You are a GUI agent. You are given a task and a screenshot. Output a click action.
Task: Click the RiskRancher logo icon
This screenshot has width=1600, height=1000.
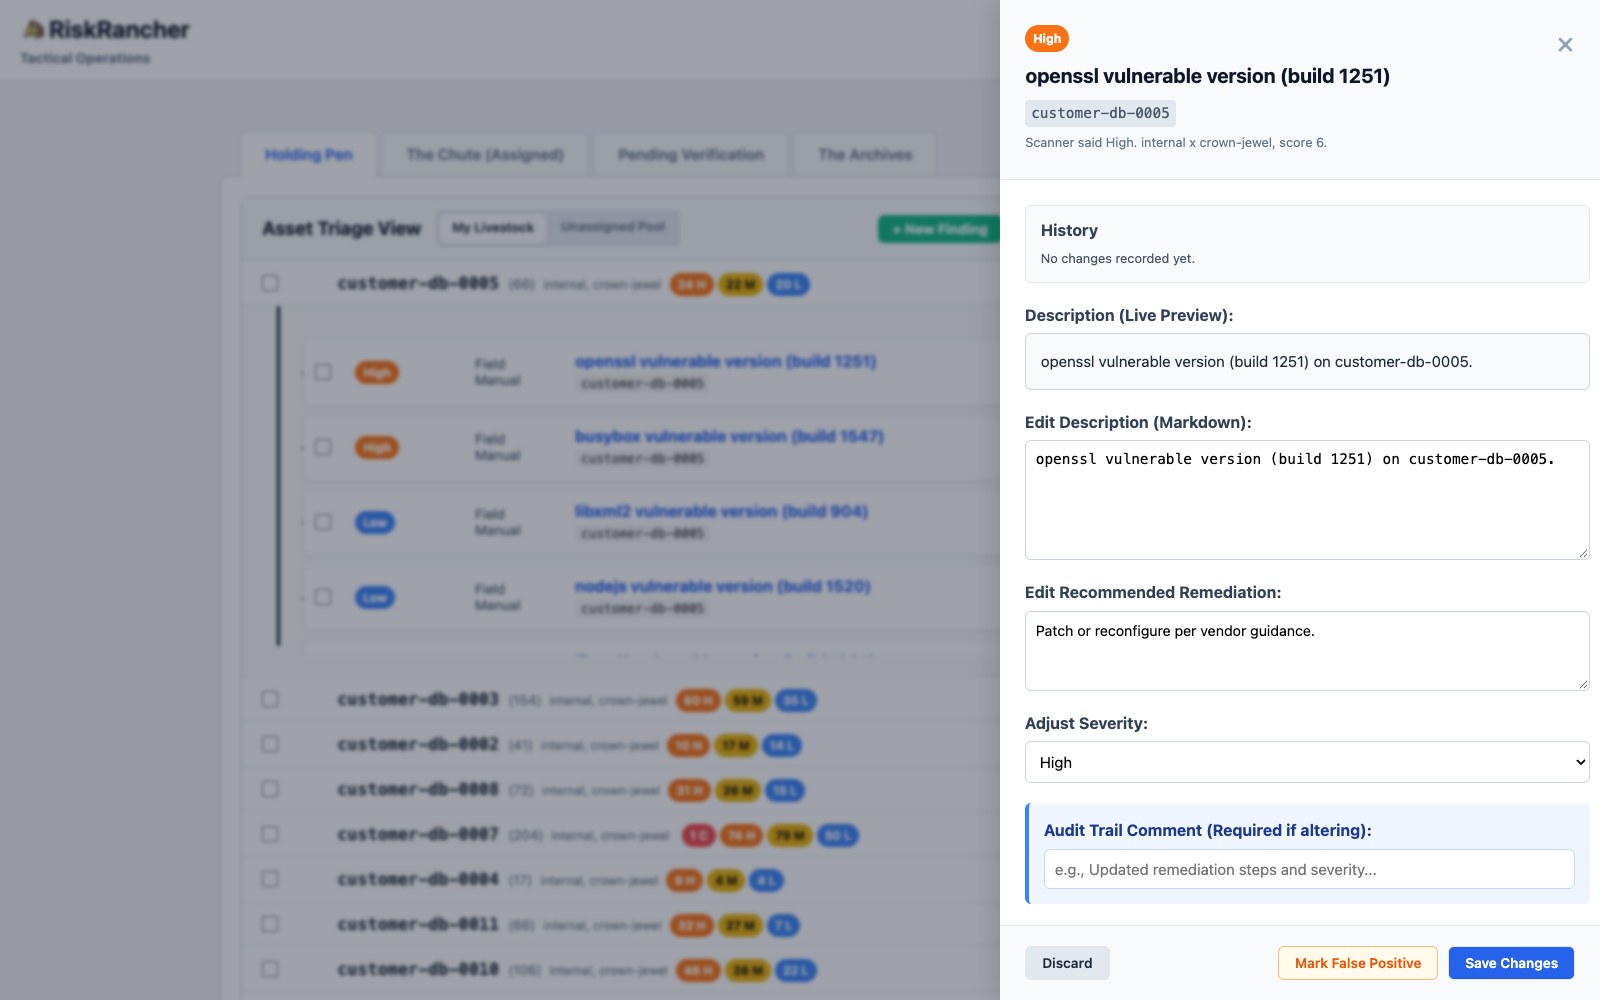point(34,30)
